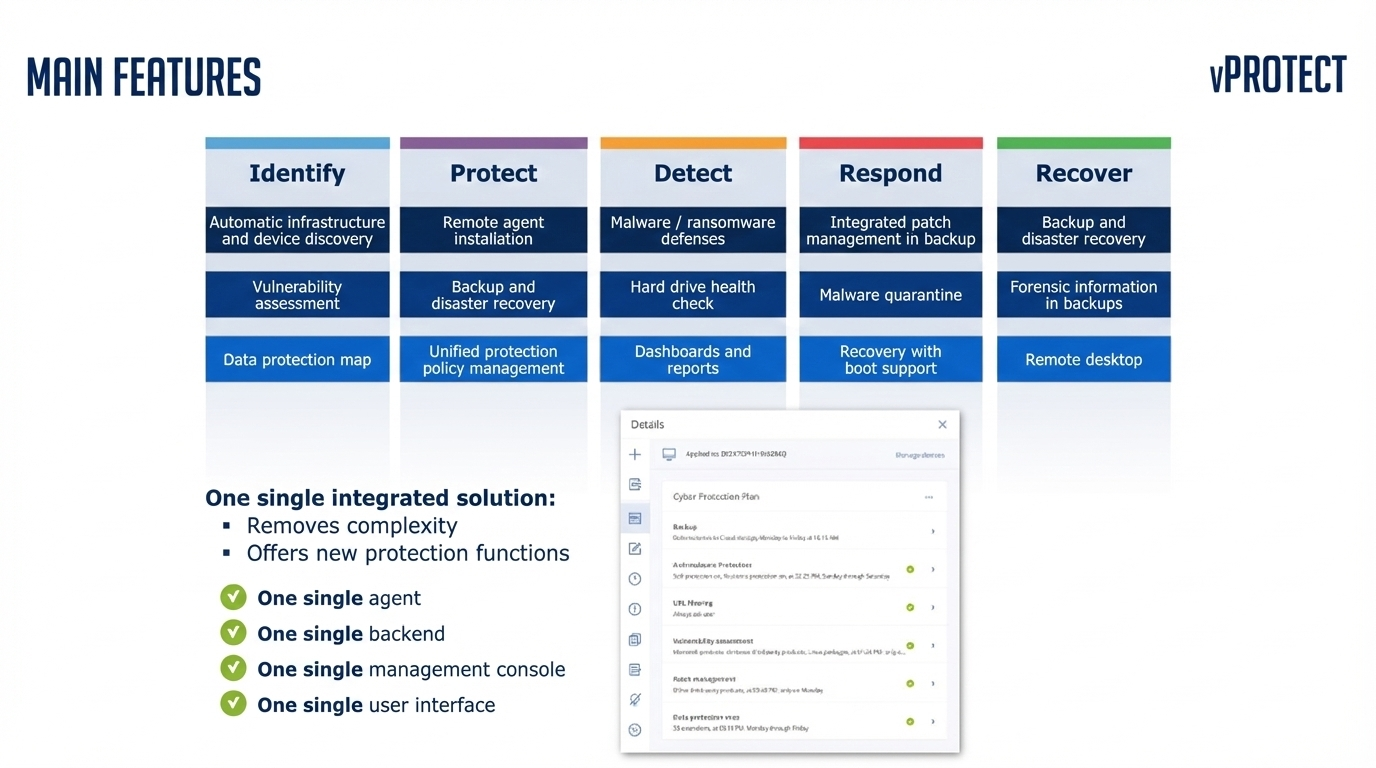Image resolution: width=1376 pixels, height=768 pixels.
Task: Expand the Data protection map row chevron
Action: [x=933, y=722]
